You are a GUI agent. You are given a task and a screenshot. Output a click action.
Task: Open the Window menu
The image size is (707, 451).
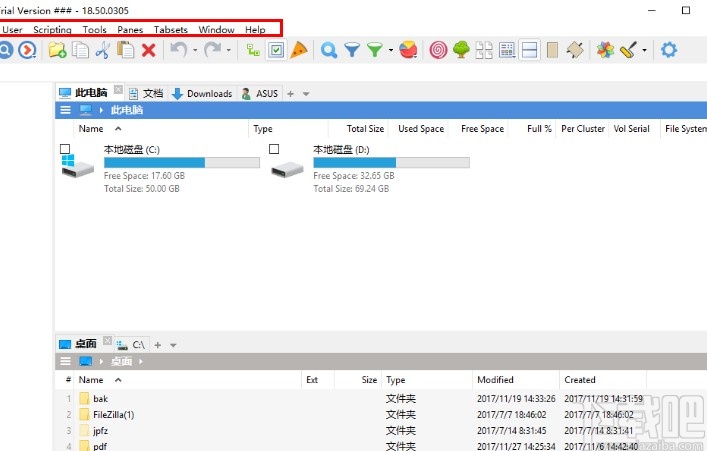coord(216,30)
